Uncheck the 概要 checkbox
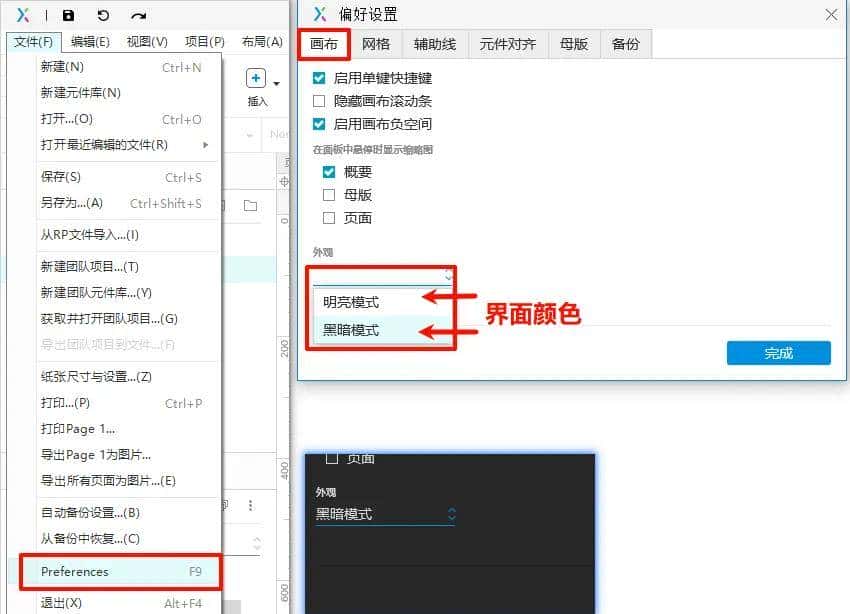The width and height of the screenshot is (850, 614). (329, 171)
